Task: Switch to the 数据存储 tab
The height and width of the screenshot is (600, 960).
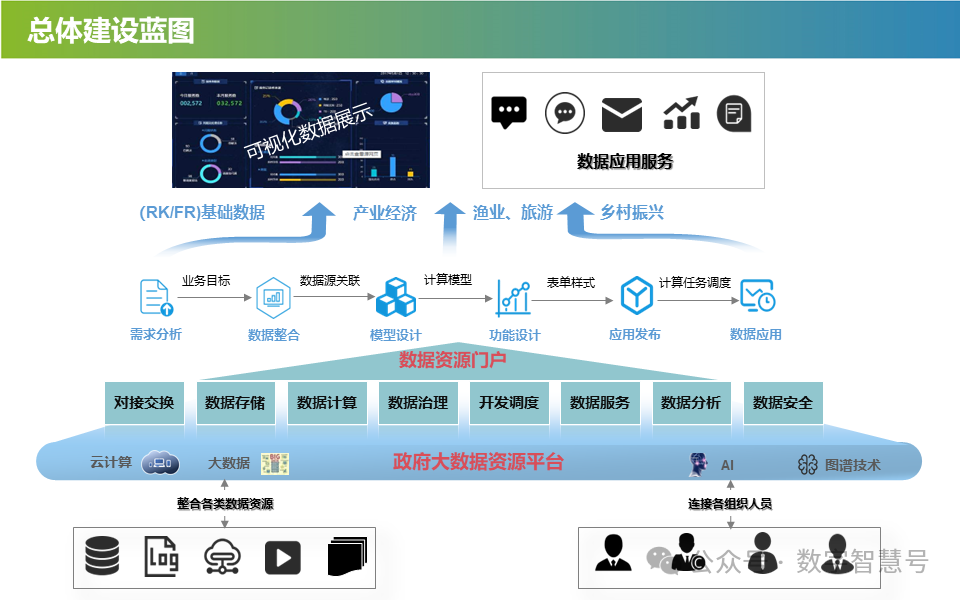Action: coord(236,403)
